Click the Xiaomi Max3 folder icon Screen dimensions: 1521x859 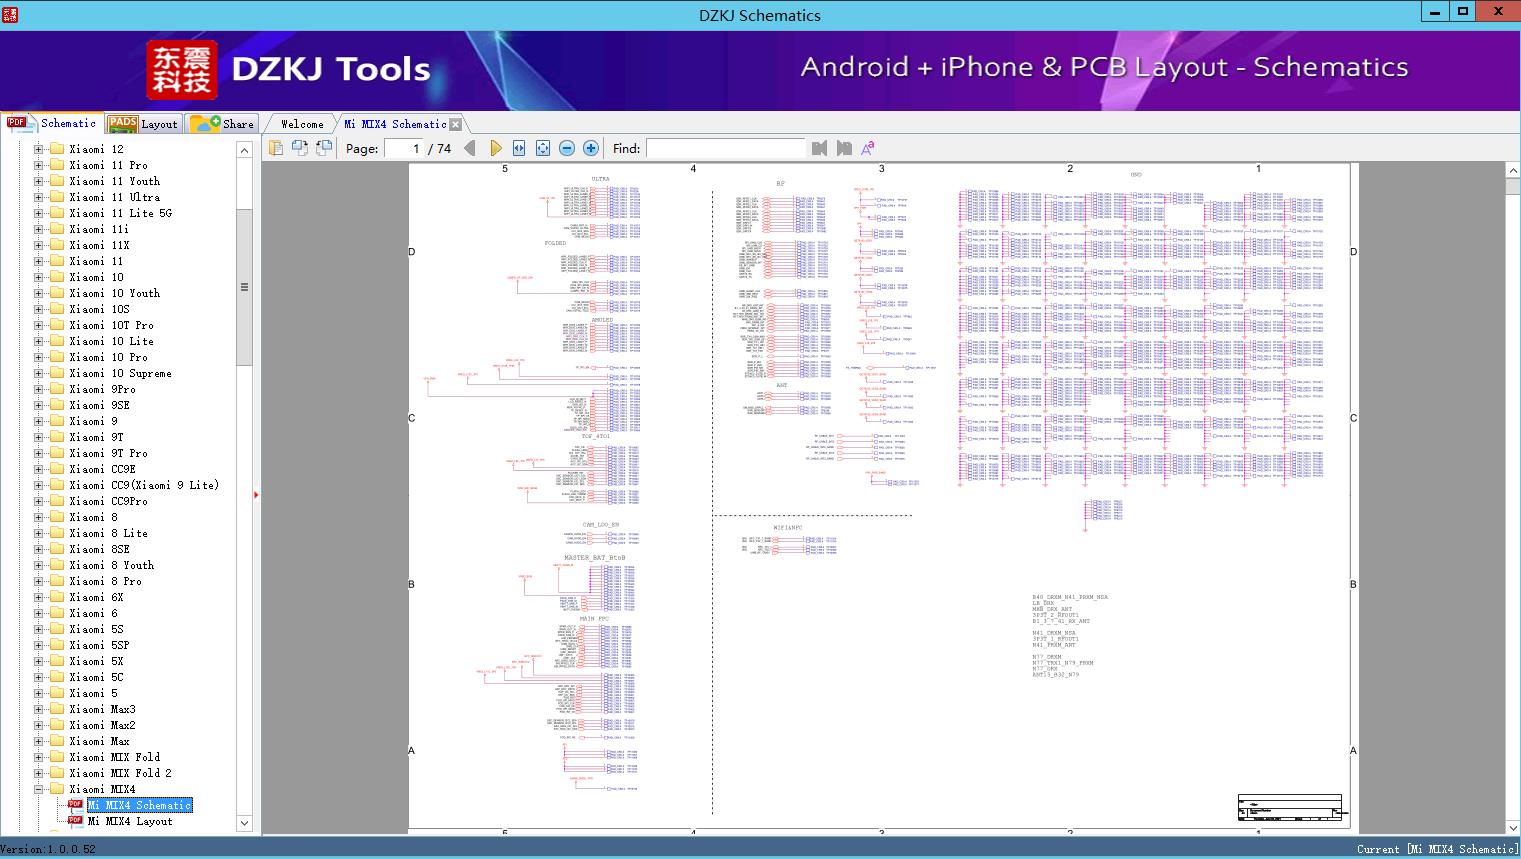[x=57, y=709]
